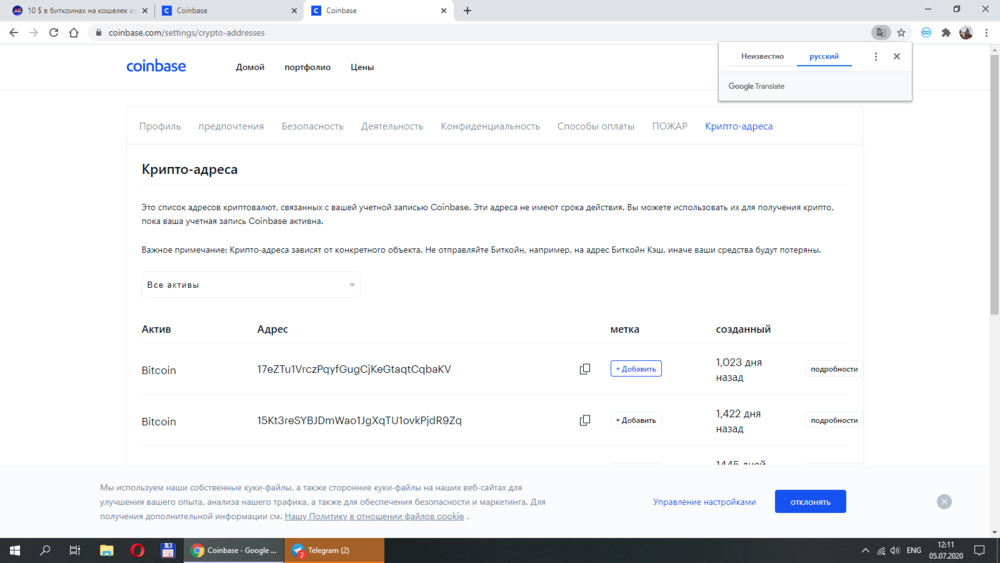Click the Coinbase logo
Image resolution: width=1000 pixels, height=563 pixels.
pyautogui.click(x=156, y=66)
